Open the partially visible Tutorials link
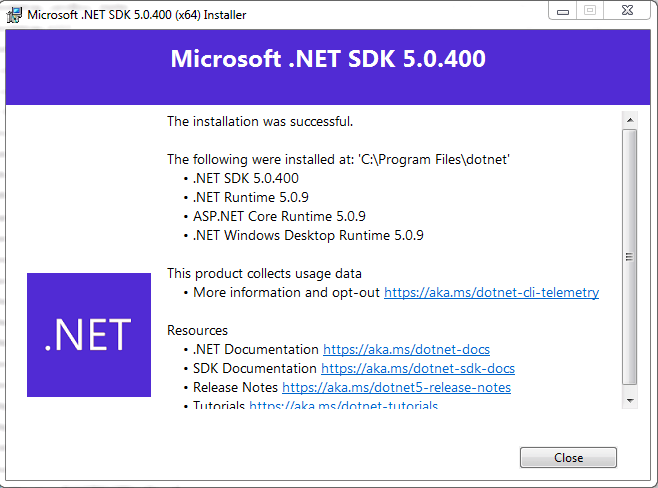658x488 pixels. coord(344,405)
